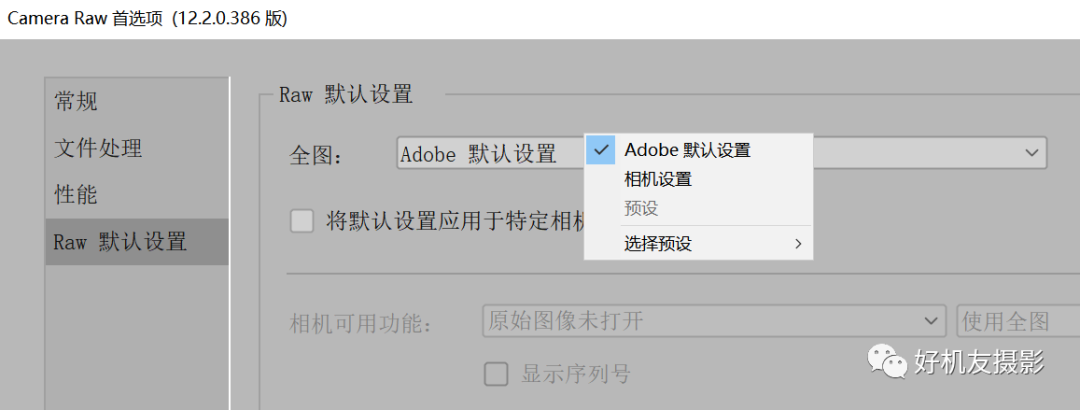The width and height of the screenshot is (1080, 410).
Task: Expand the 原始图像未打开 camera features dropdown
Action: (x=712, y=320)
